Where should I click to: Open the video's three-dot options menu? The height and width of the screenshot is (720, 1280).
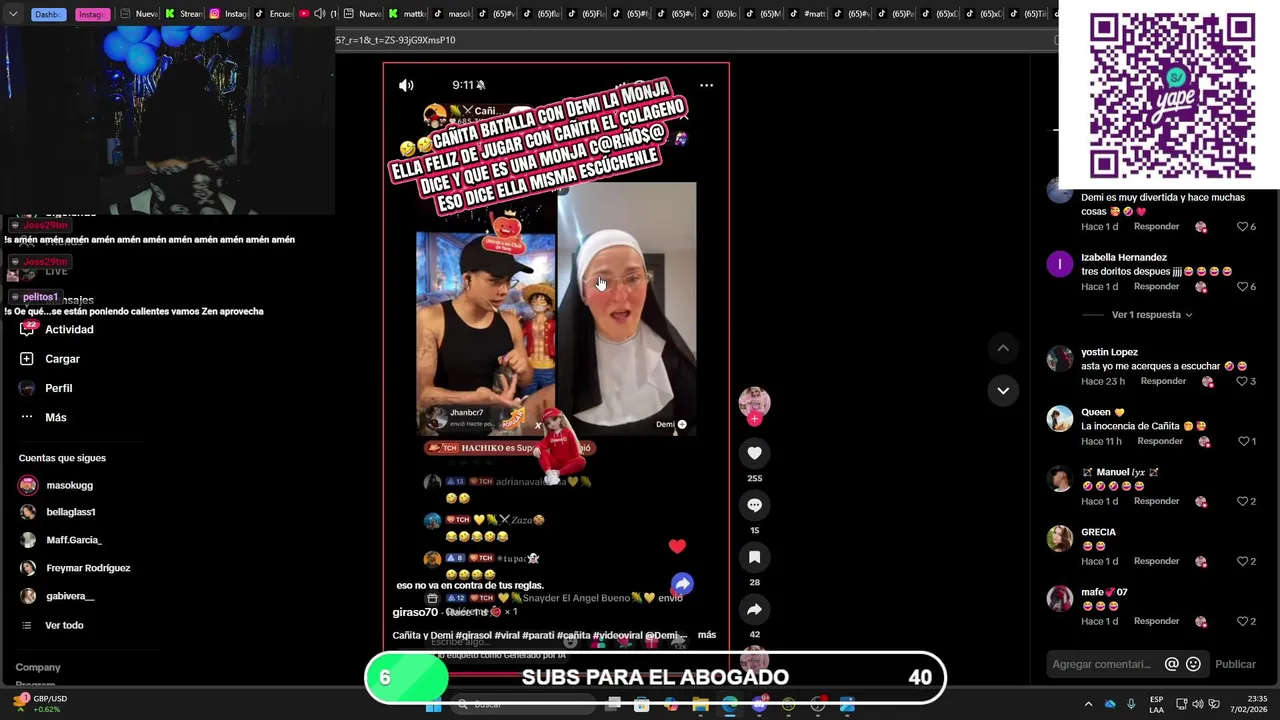point(706,85)
